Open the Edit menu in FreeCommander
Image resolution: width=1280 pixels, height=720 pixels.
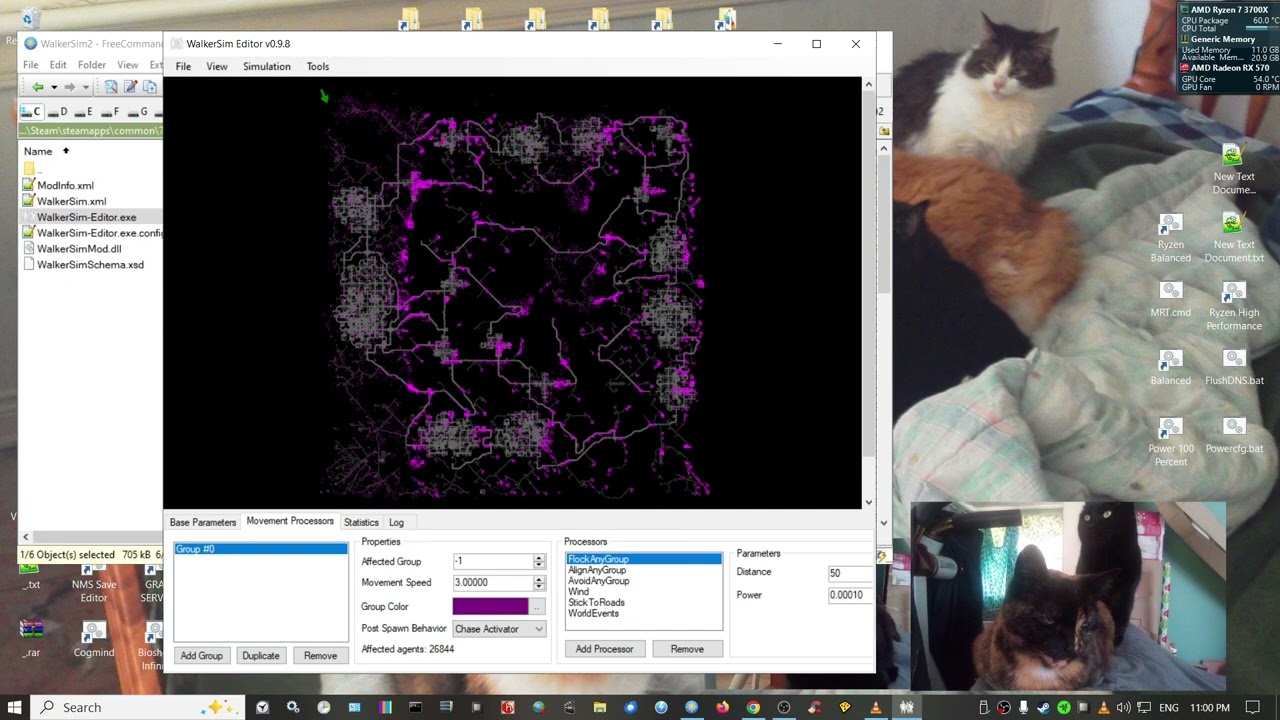tap(58, 65)
